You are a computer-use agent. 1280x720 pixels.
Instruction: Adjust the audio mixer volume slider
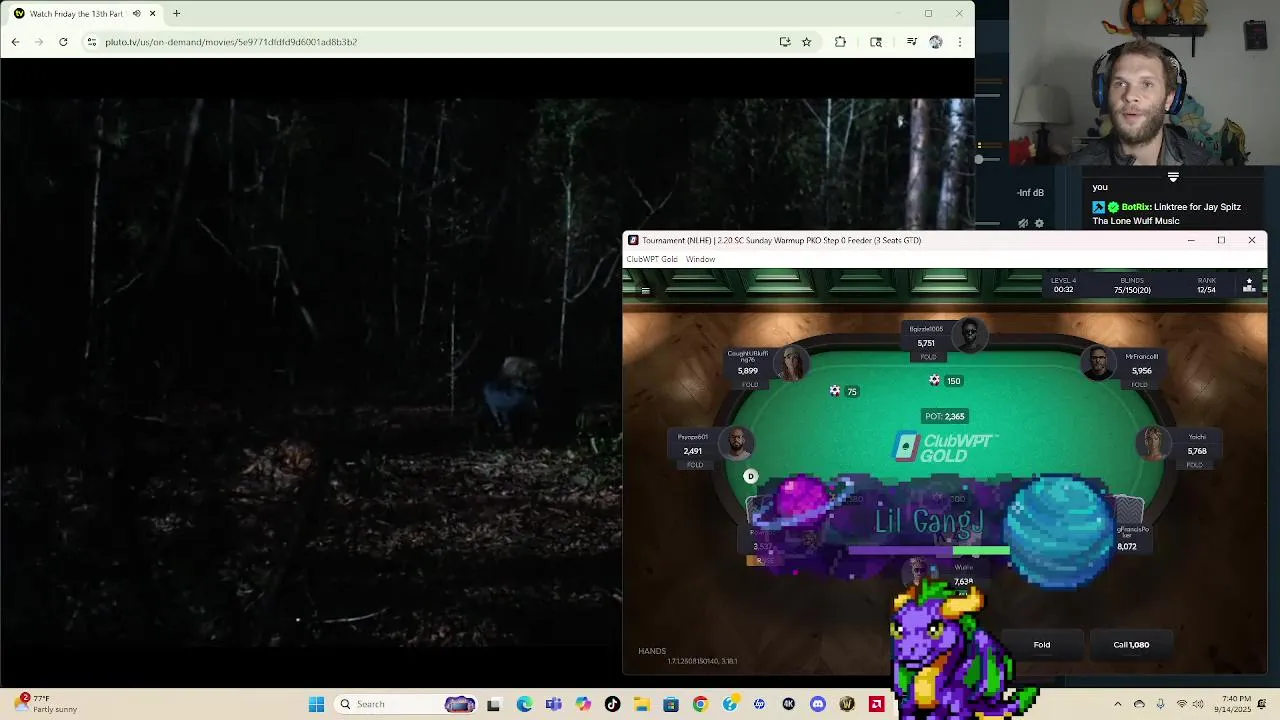[979, 159]
